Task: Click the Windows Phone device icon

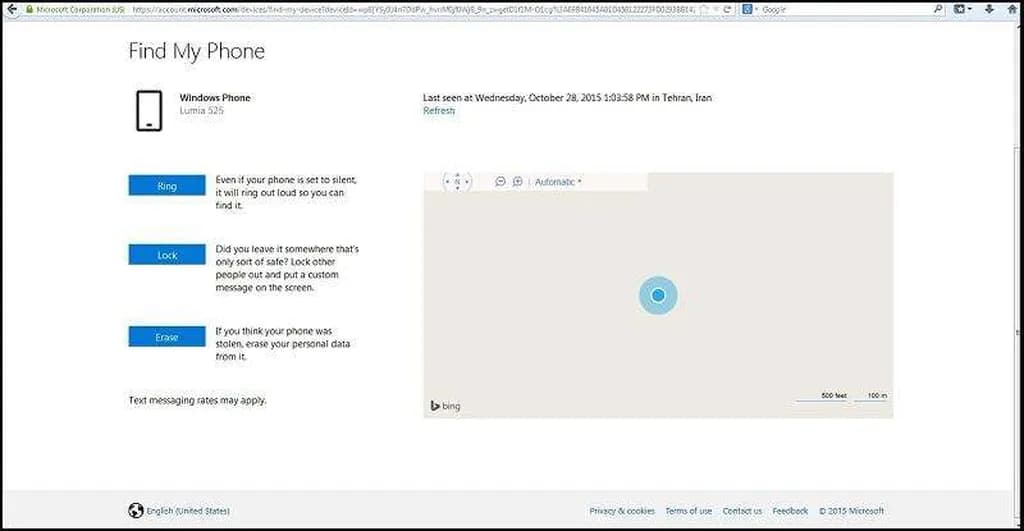Action: [x=149, y=110]
